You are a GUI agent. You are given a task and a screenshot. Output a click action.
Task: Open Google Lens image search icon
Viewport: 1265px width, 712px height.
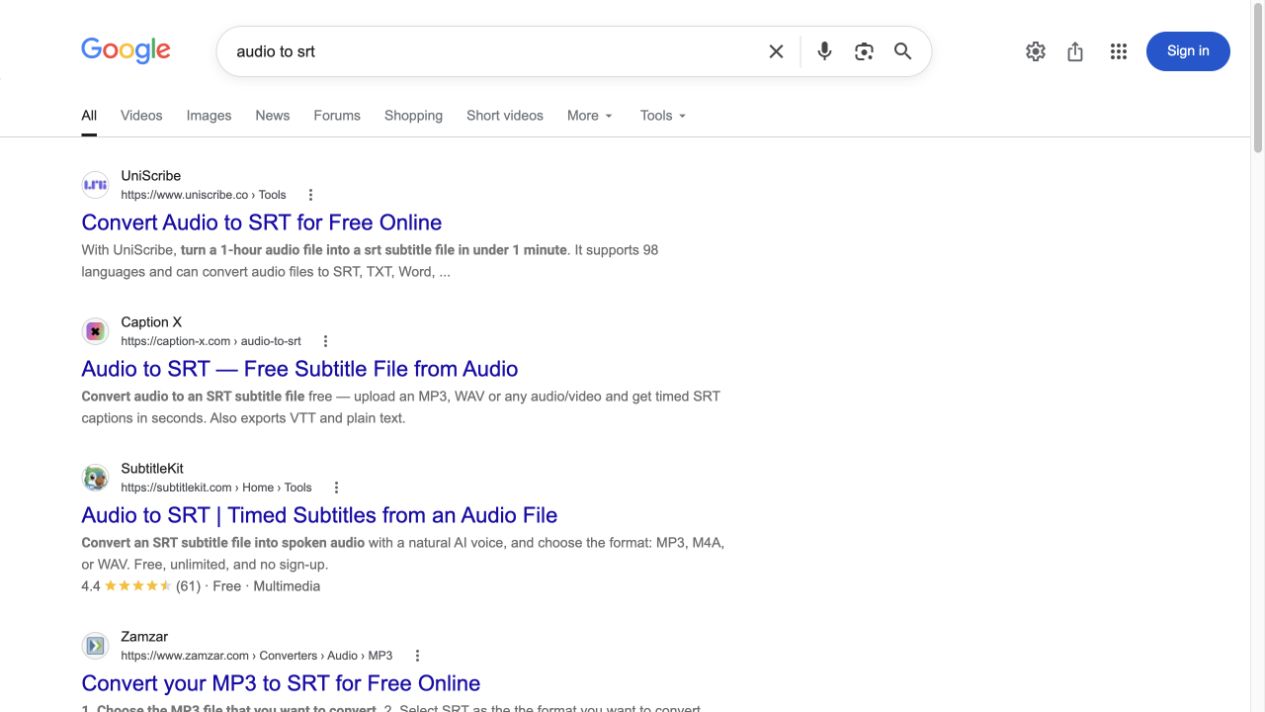pyautogui.click(x=864, y=51)
